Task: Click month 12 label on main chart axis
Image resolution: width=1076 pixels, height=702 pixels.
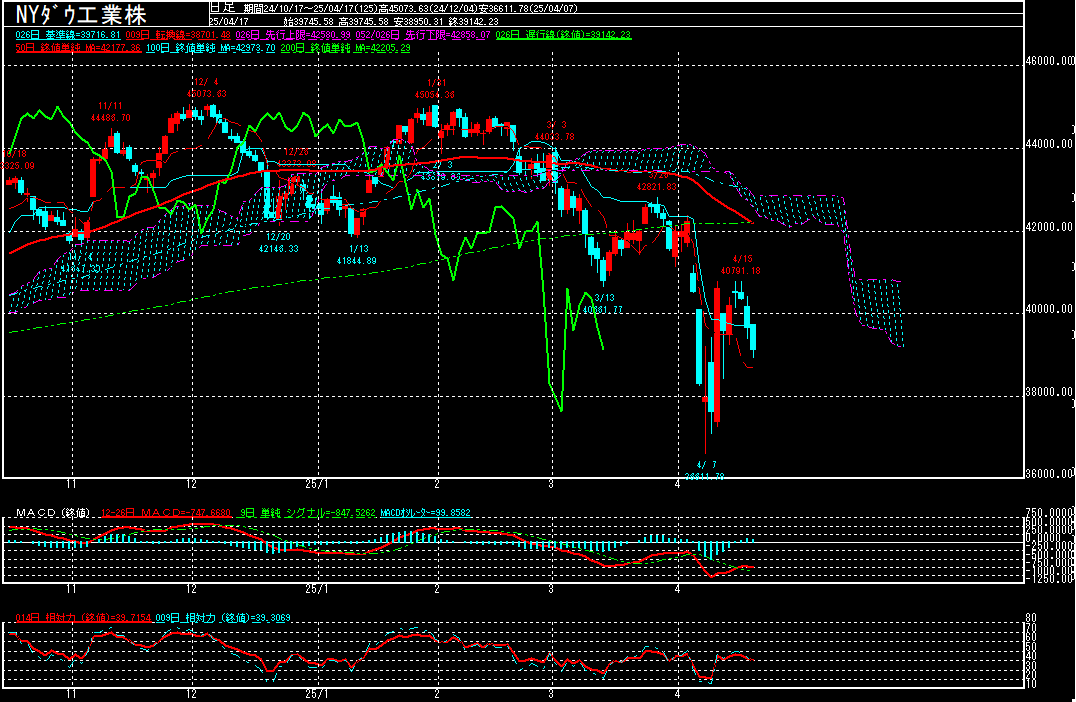Action: tap(191, 484)
